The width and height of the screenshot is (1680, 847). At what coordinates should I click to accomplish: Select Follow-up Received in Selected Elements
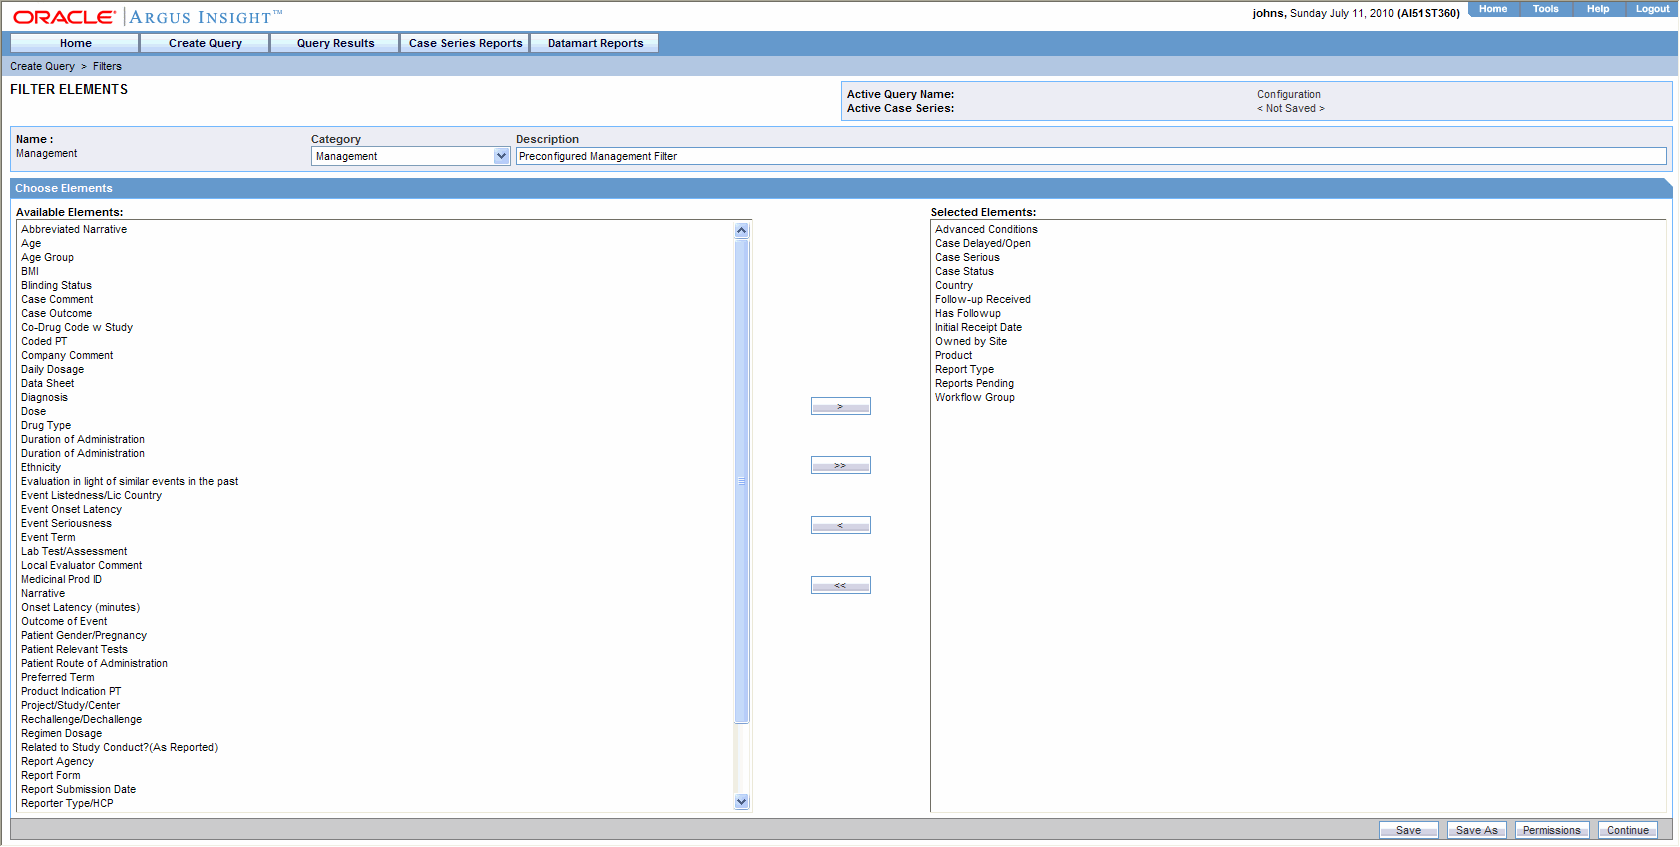pyautogui.click(x=983, y=299)
